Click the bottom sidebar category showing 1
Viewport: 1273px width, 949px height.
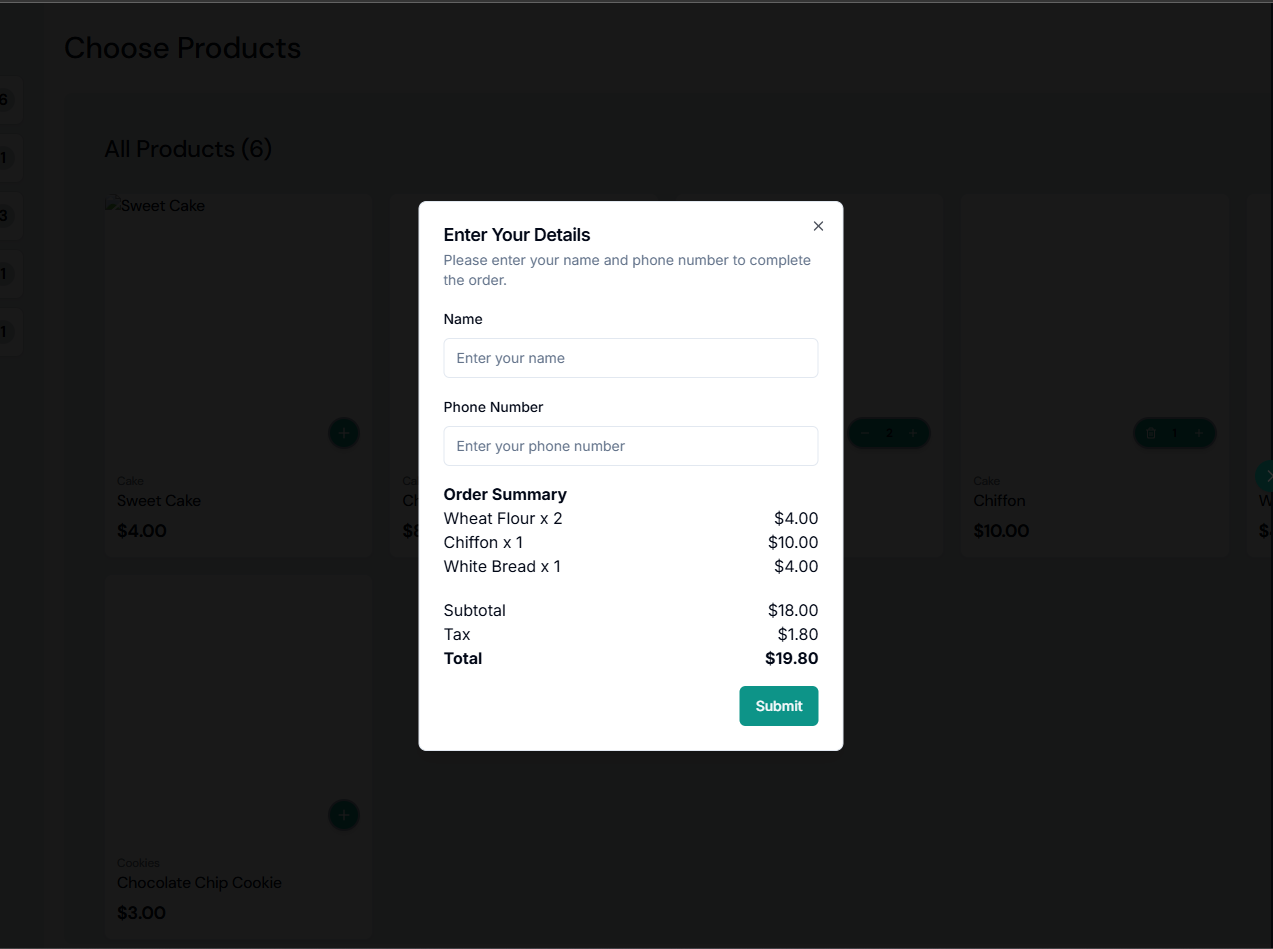(x=8, y=331)
